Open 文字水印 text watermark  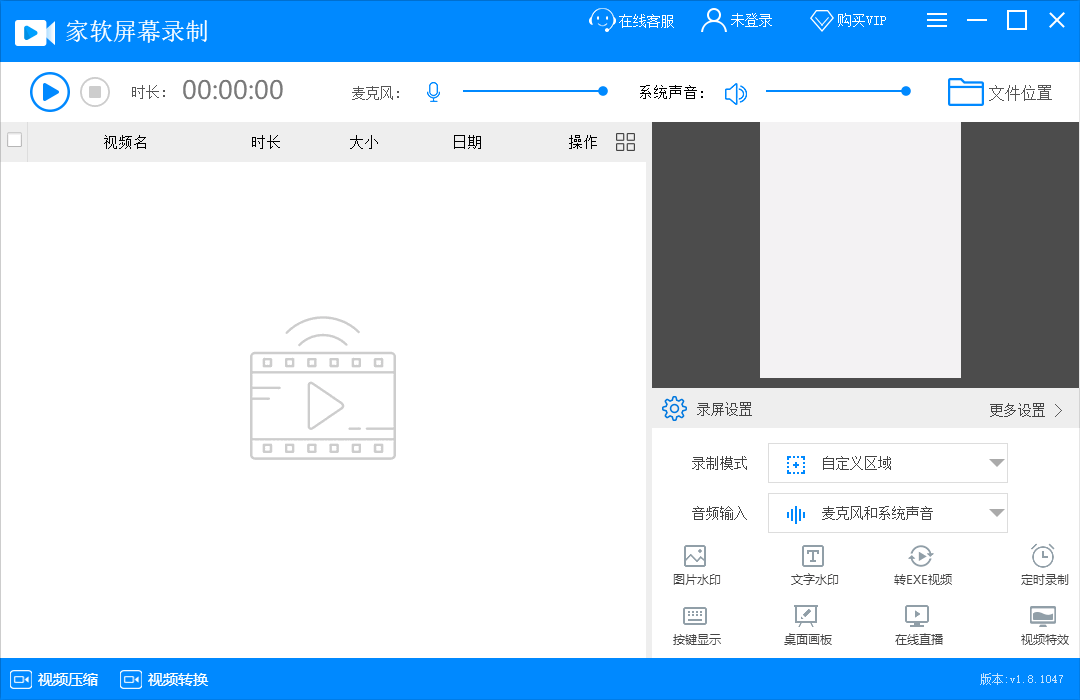[x=814, y=566]
